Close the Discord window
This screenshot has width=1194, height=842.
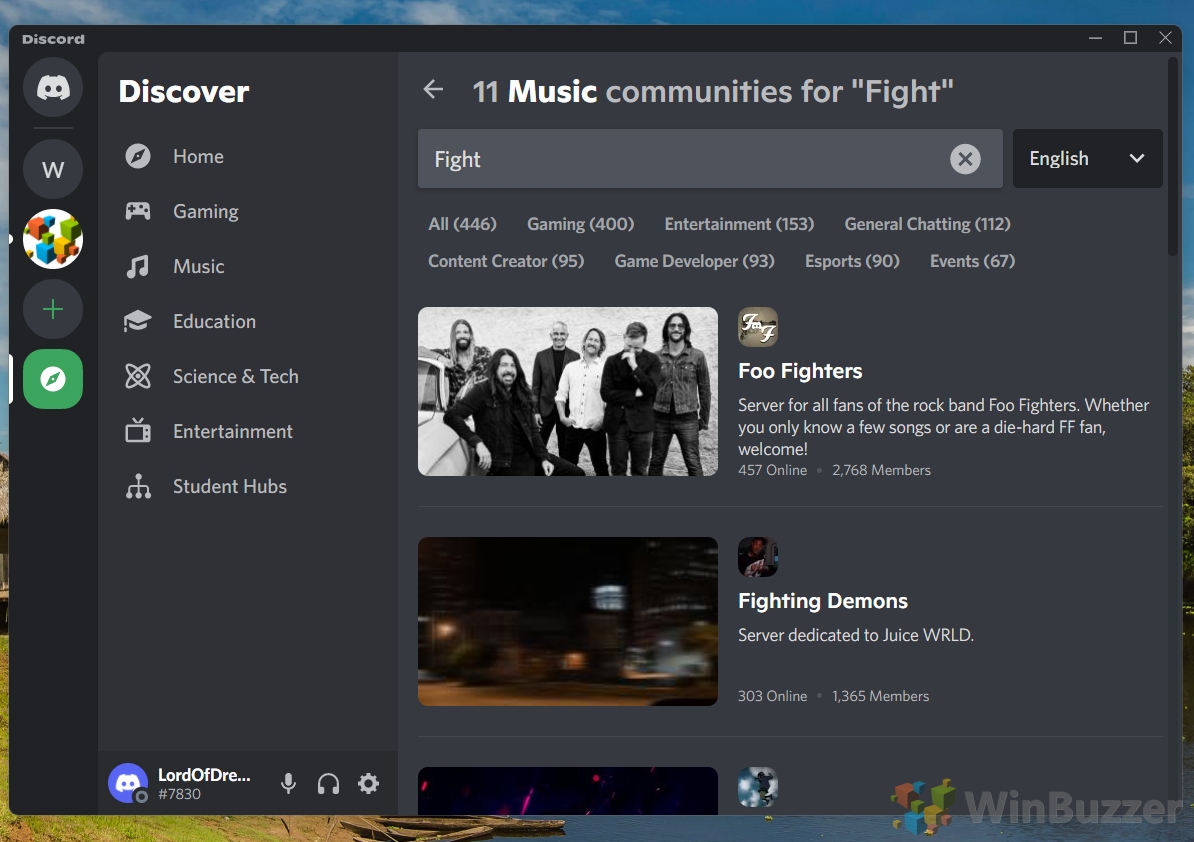(1165, 38)
